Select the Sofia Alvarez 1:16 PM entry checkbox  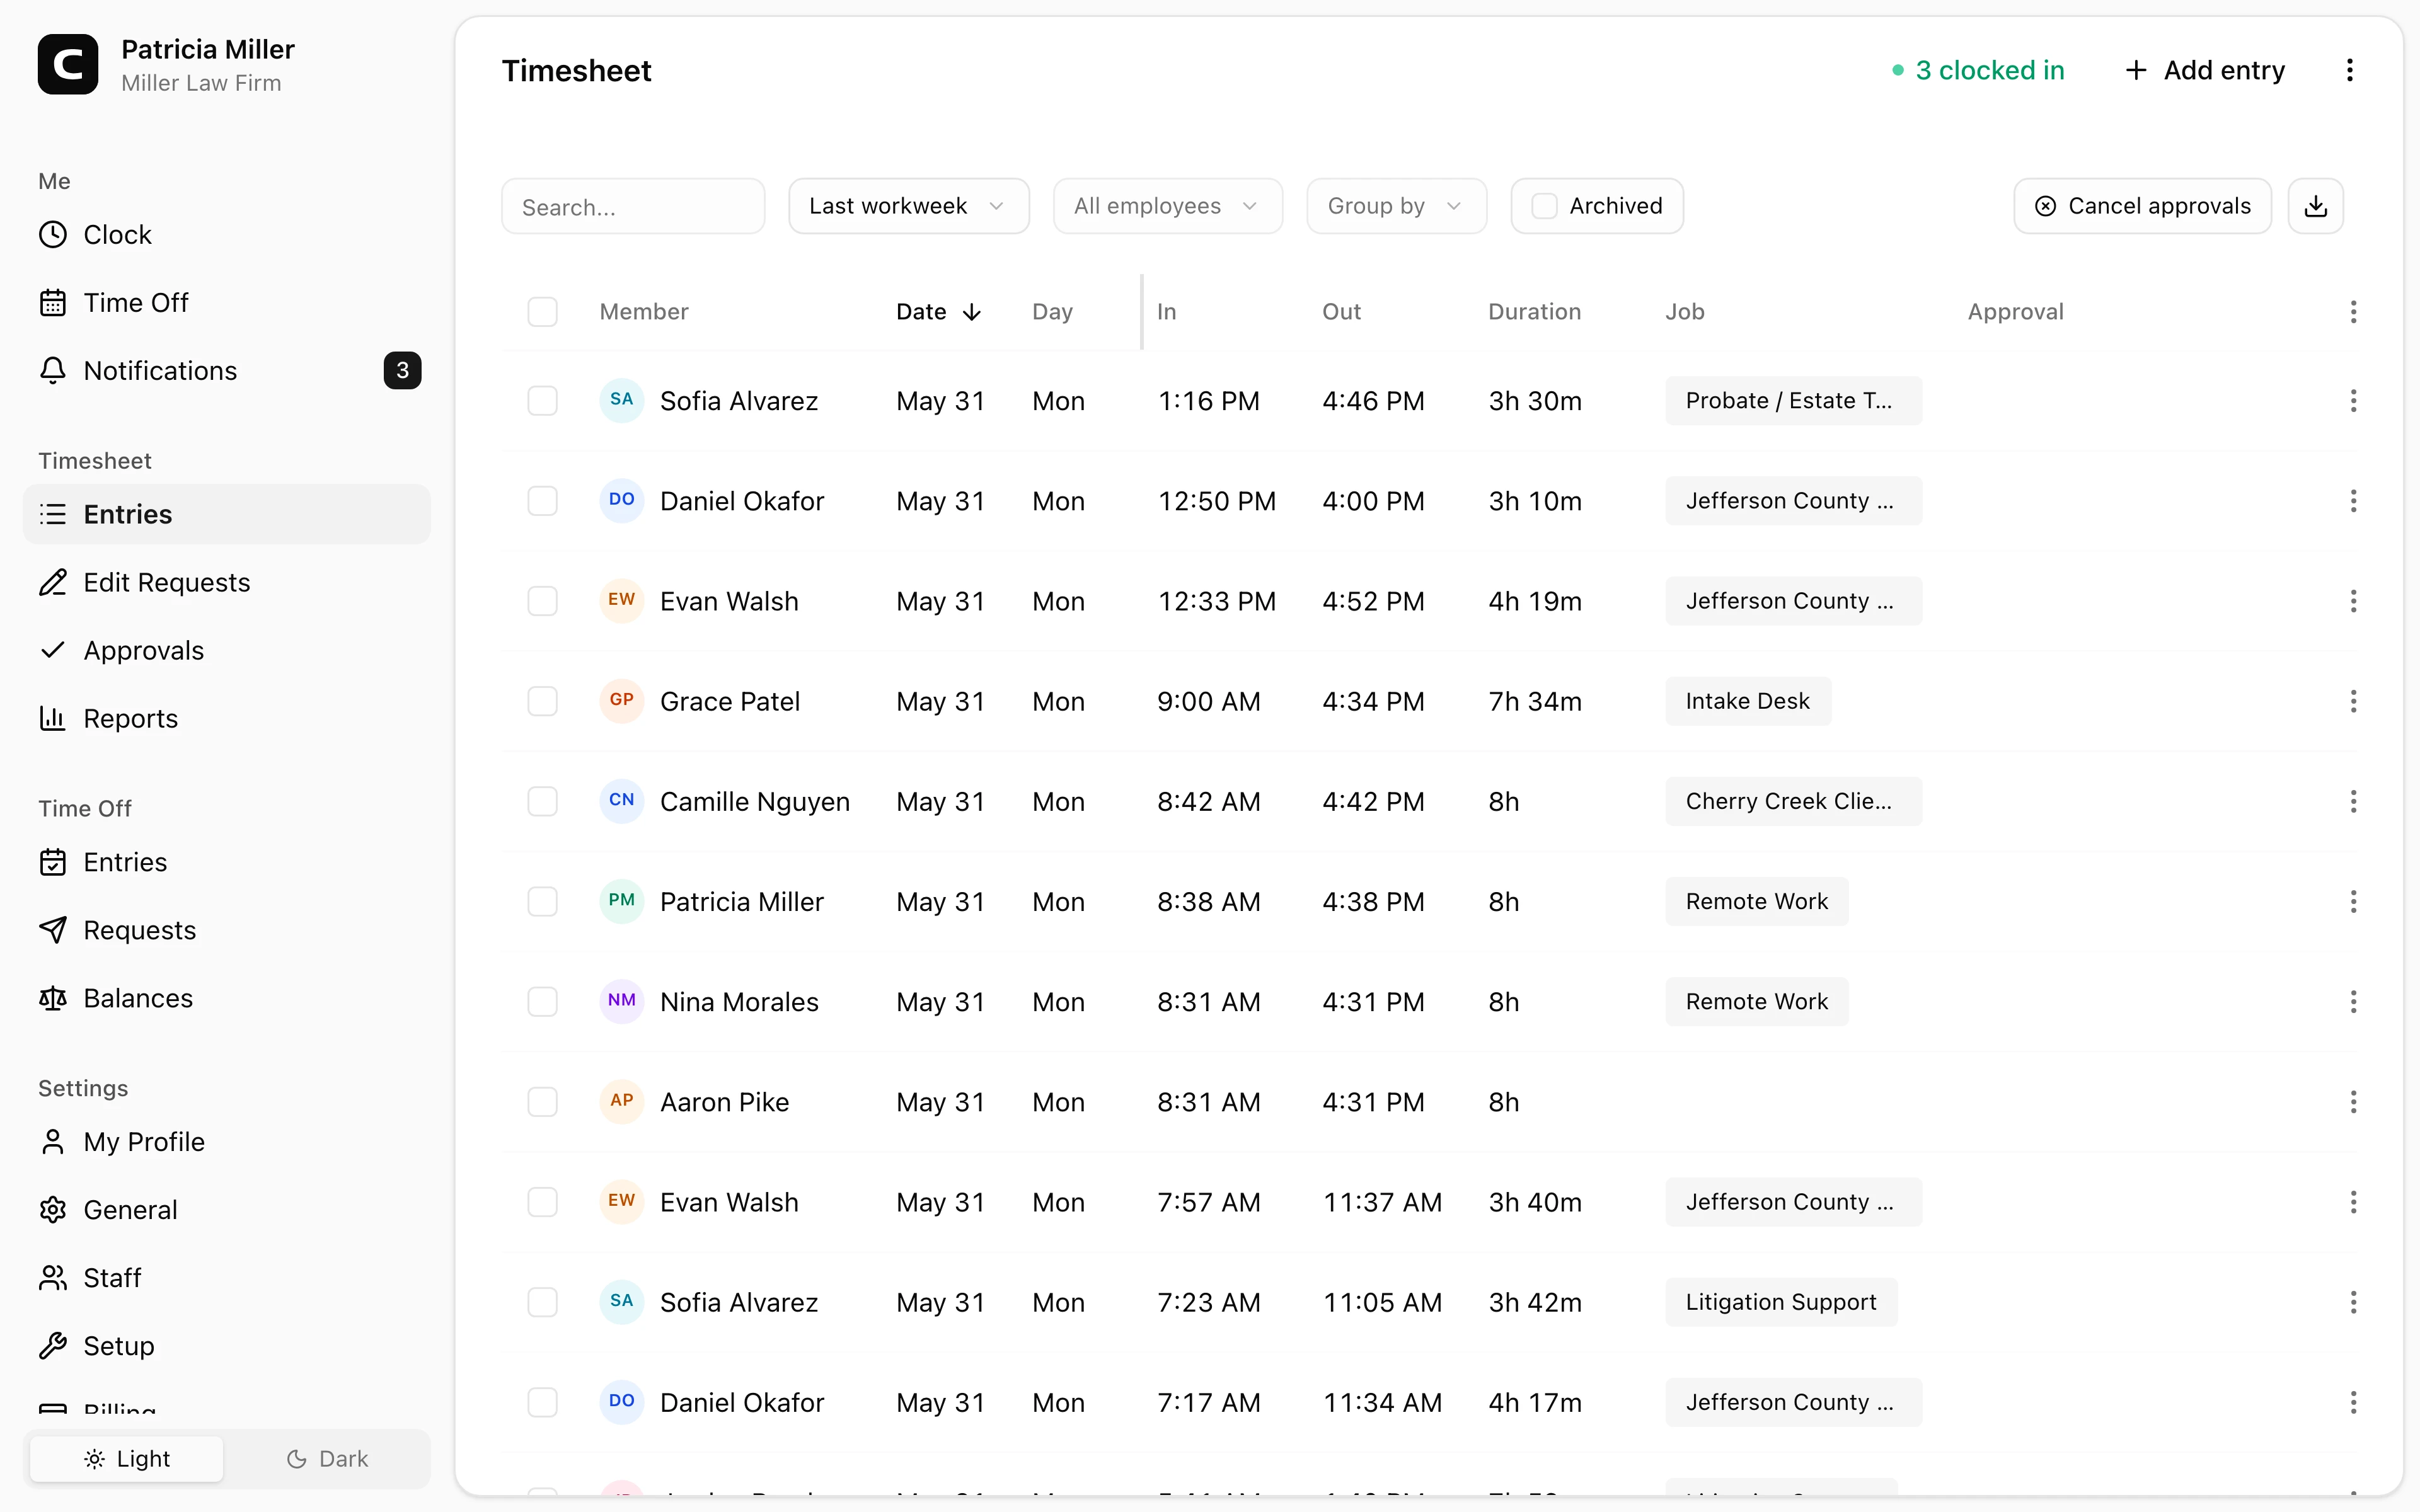542,401
